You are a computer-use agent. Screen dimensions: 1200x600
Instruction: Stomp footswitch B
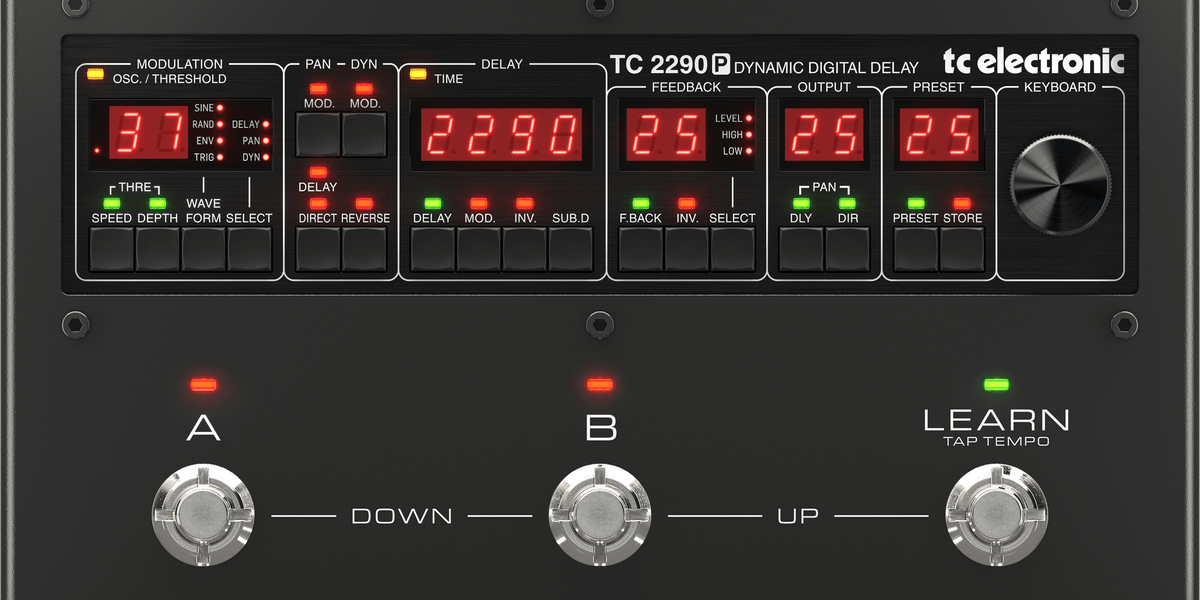point(600,516)
